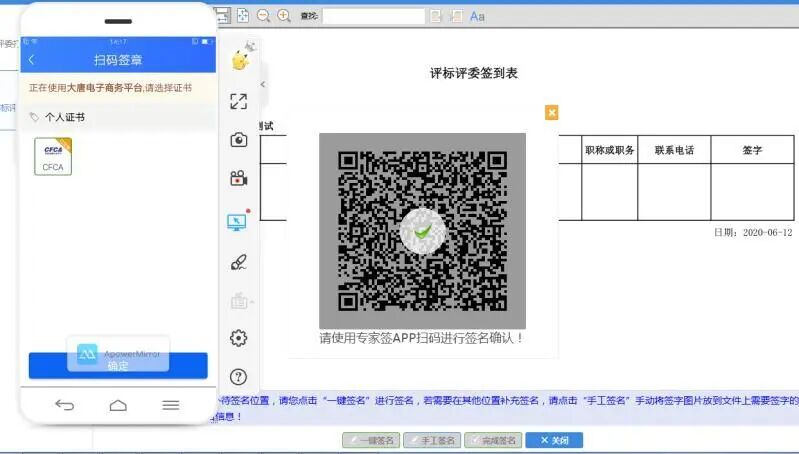Toggle the Aa match-case option
The height and width of the screenshot is (454, 799).
coord(477,16)
